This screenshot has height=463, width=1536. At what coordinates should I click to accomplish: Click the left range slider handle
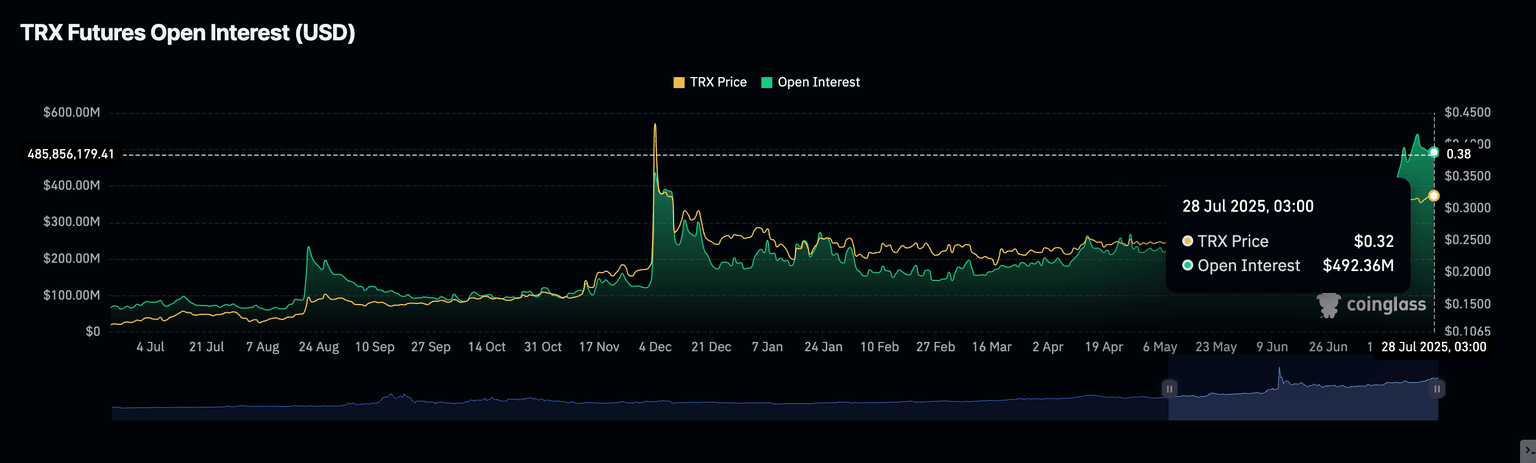point(1168,388)
